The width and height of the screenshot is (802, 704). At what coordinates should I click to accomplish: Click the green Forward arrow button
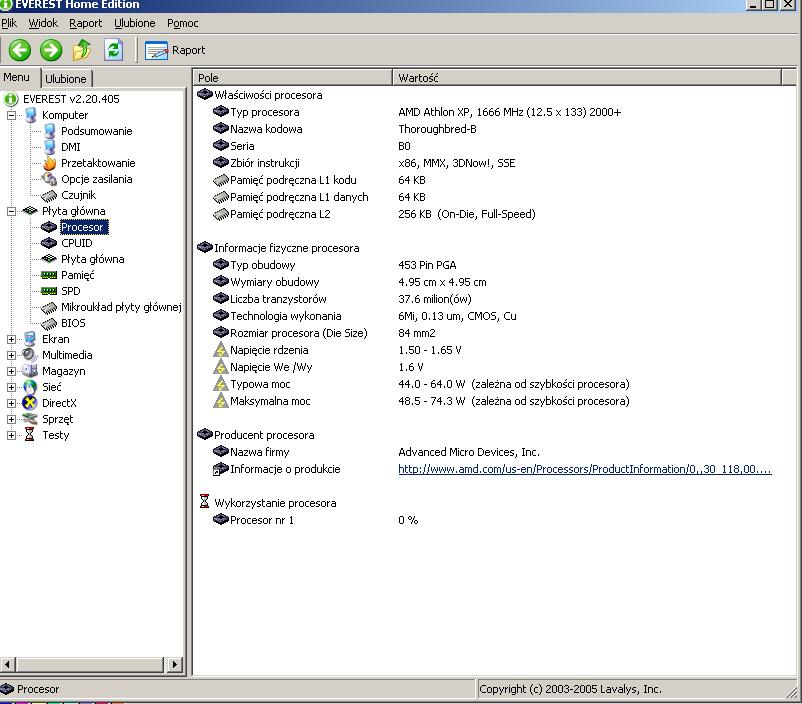tap(51, 50)
